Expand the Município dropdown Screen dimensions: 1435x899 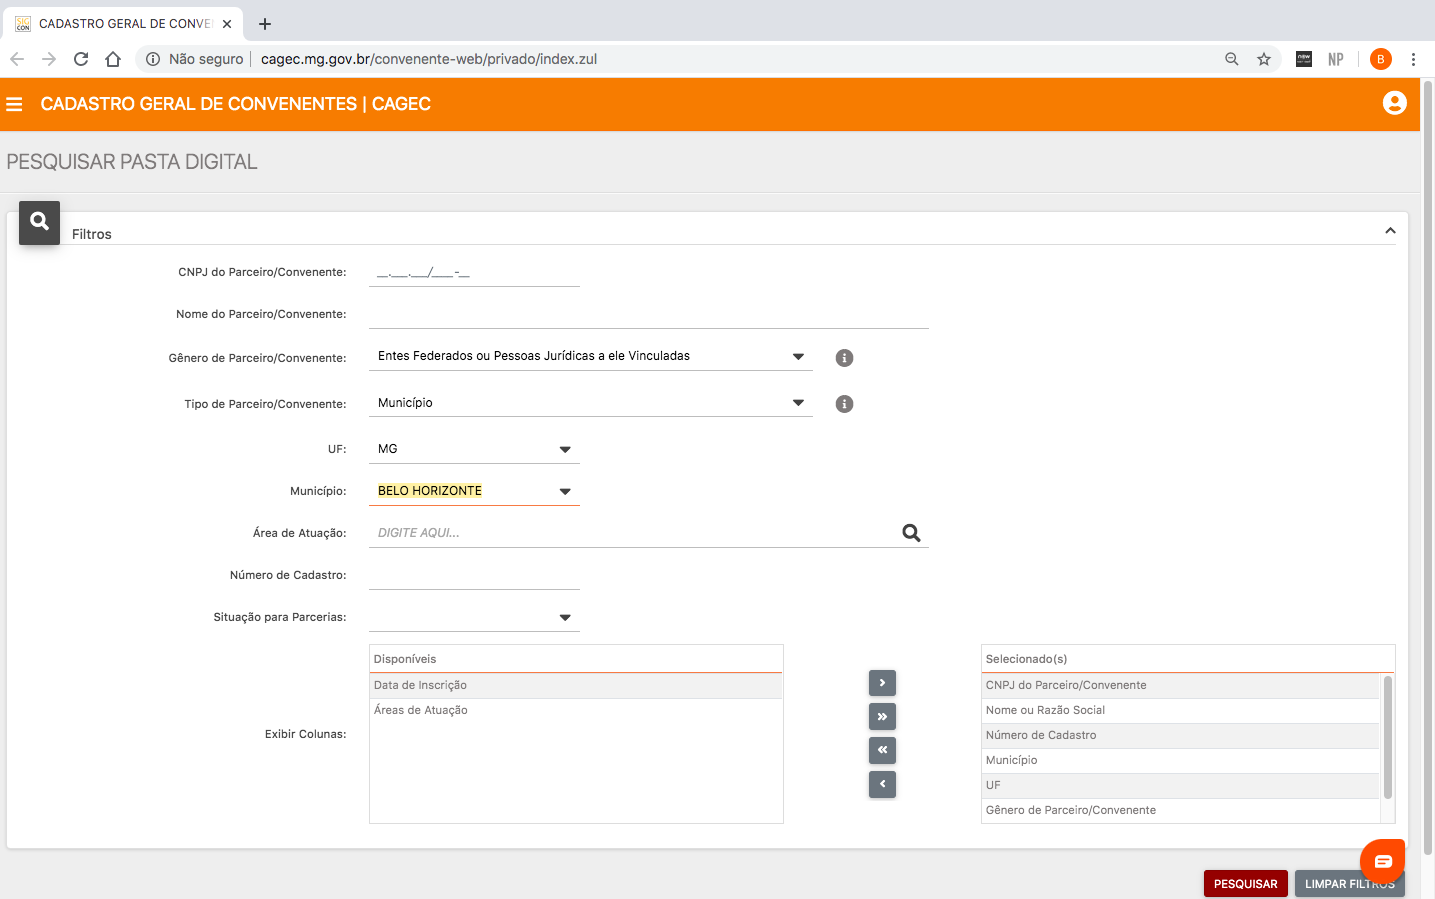(x=564, y=492)
